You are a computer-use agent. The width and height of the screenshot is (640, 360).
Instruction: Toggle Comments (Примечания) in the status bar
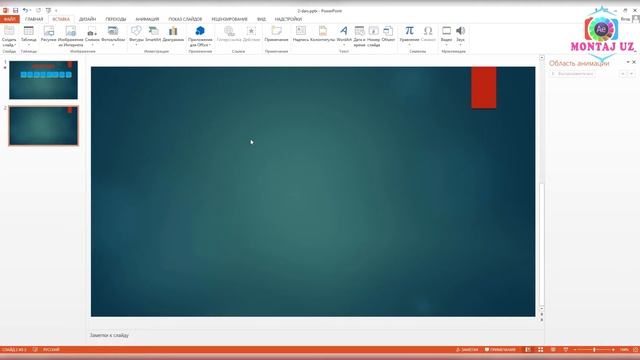pyautogui.click(x=500, y=350)
